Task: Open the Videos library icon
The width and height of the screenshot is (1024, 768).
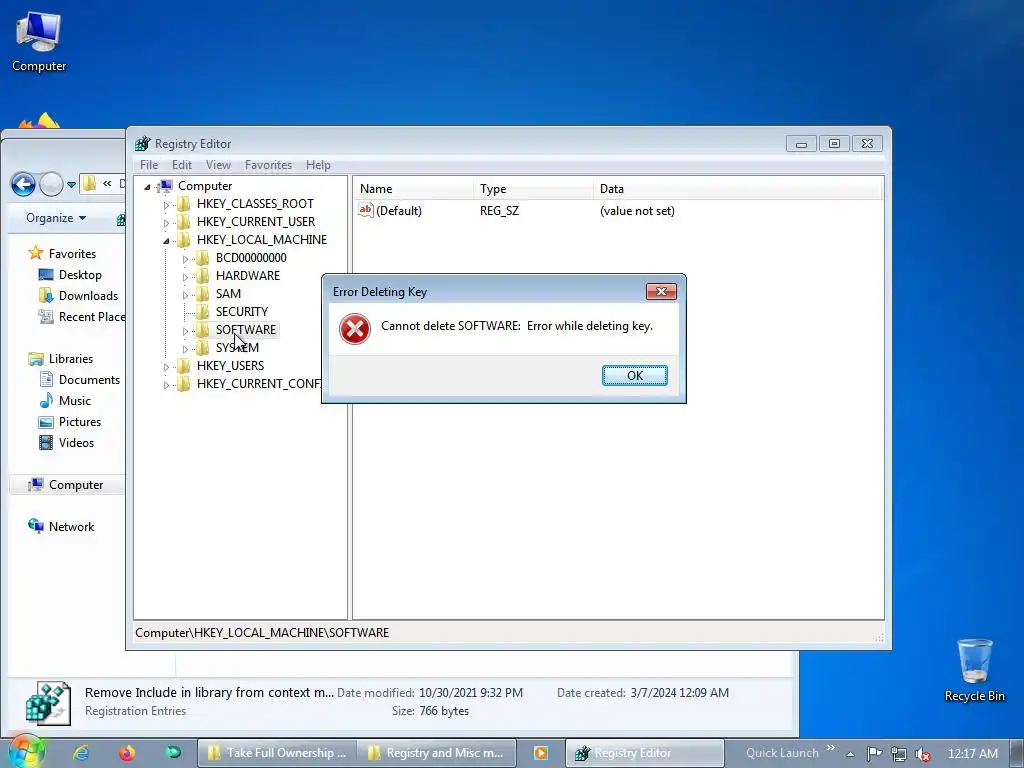Action: (46, 443)
